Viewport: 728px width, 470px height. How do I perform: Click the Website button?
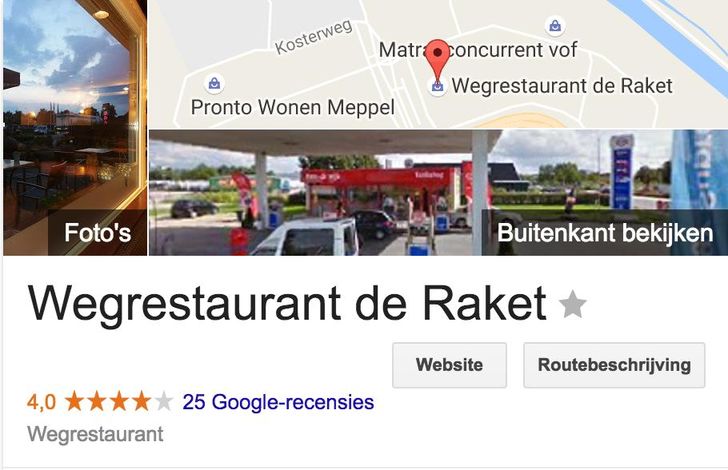(x=449, y=365)
